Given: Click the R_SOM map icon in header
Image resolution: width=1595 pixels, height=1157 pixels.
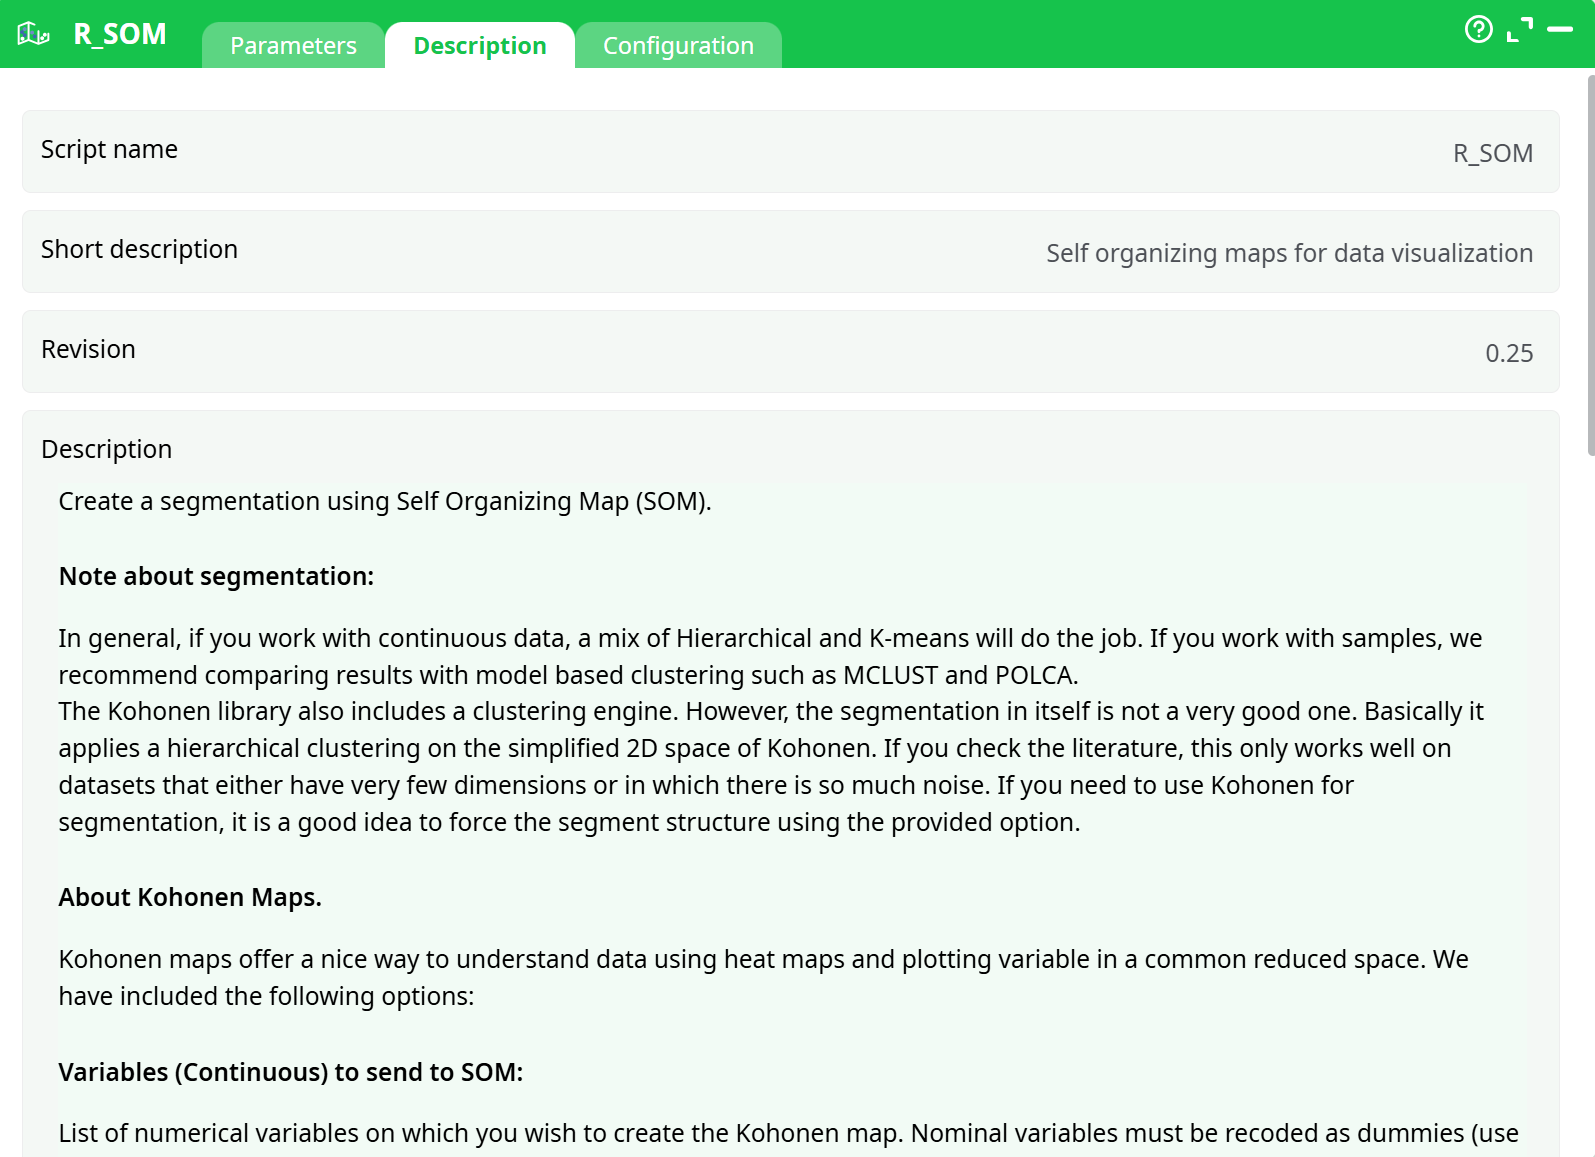Looking at the screenshot, I should tap(33, 34).
